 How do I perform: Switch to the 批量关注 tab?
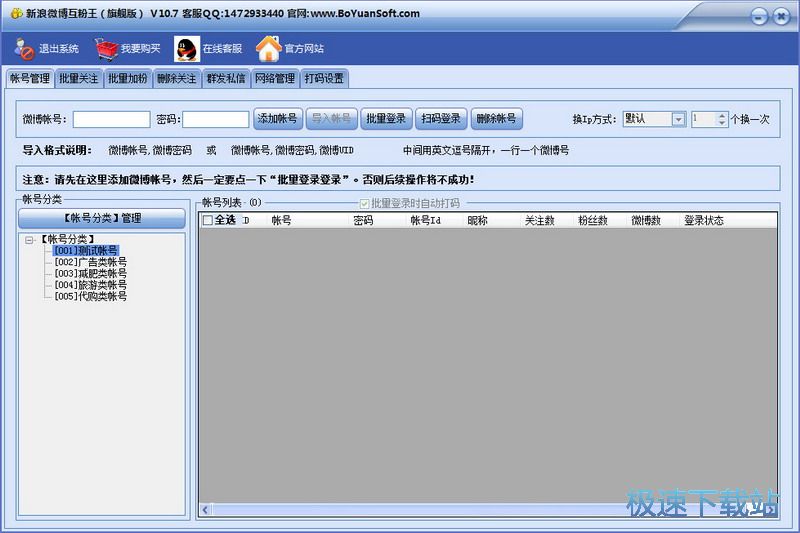point(78,78)
